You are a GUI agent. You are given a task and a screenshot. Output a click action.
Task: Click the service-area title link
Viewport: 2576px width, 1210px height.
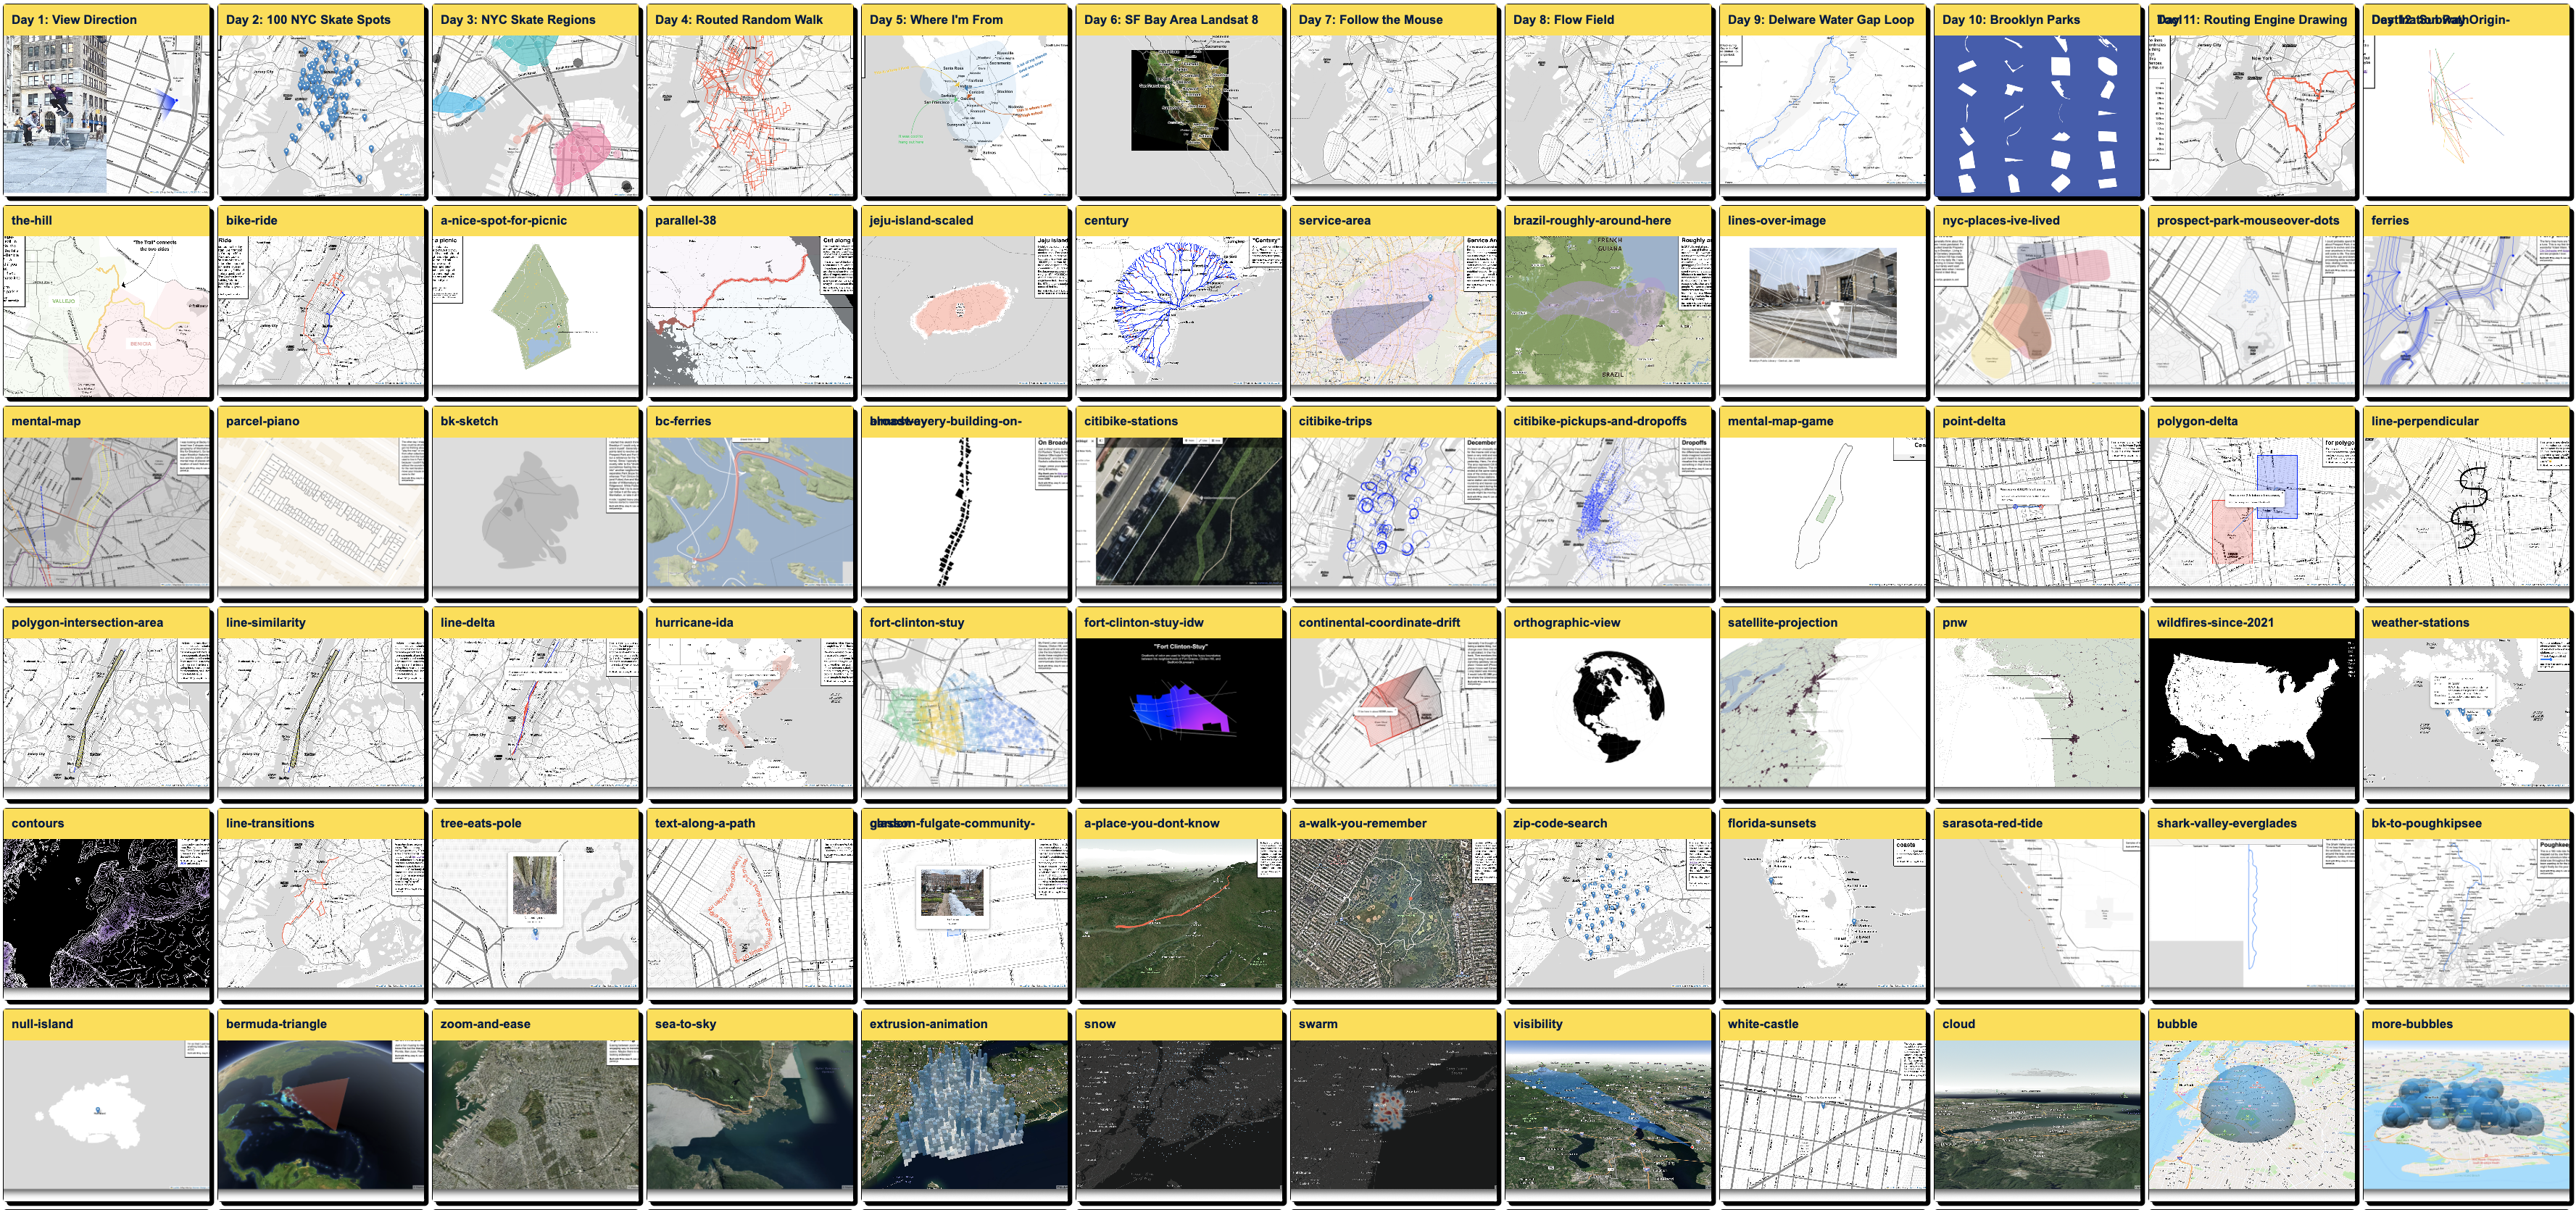coord(1334,220)
